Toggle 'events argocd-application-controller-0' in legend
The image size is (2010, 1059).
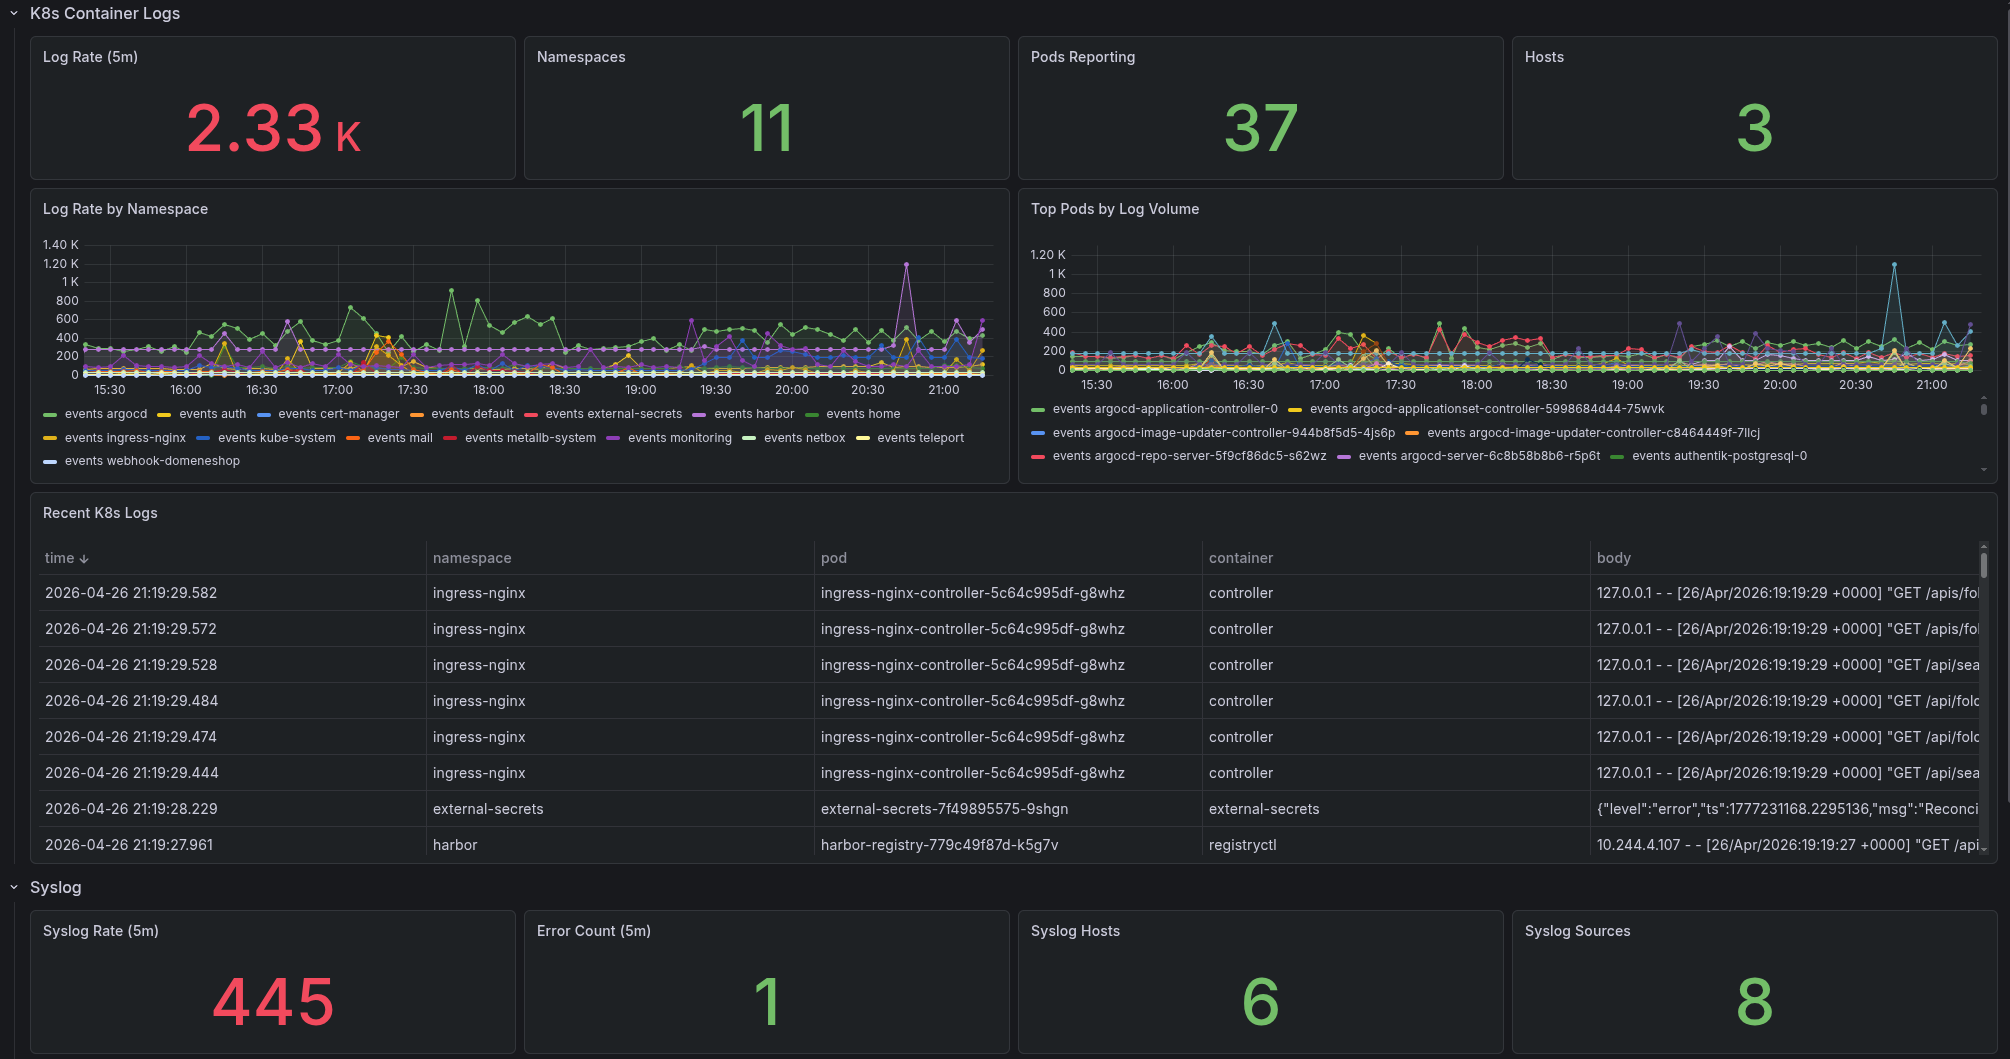(x=1167, y=408)
